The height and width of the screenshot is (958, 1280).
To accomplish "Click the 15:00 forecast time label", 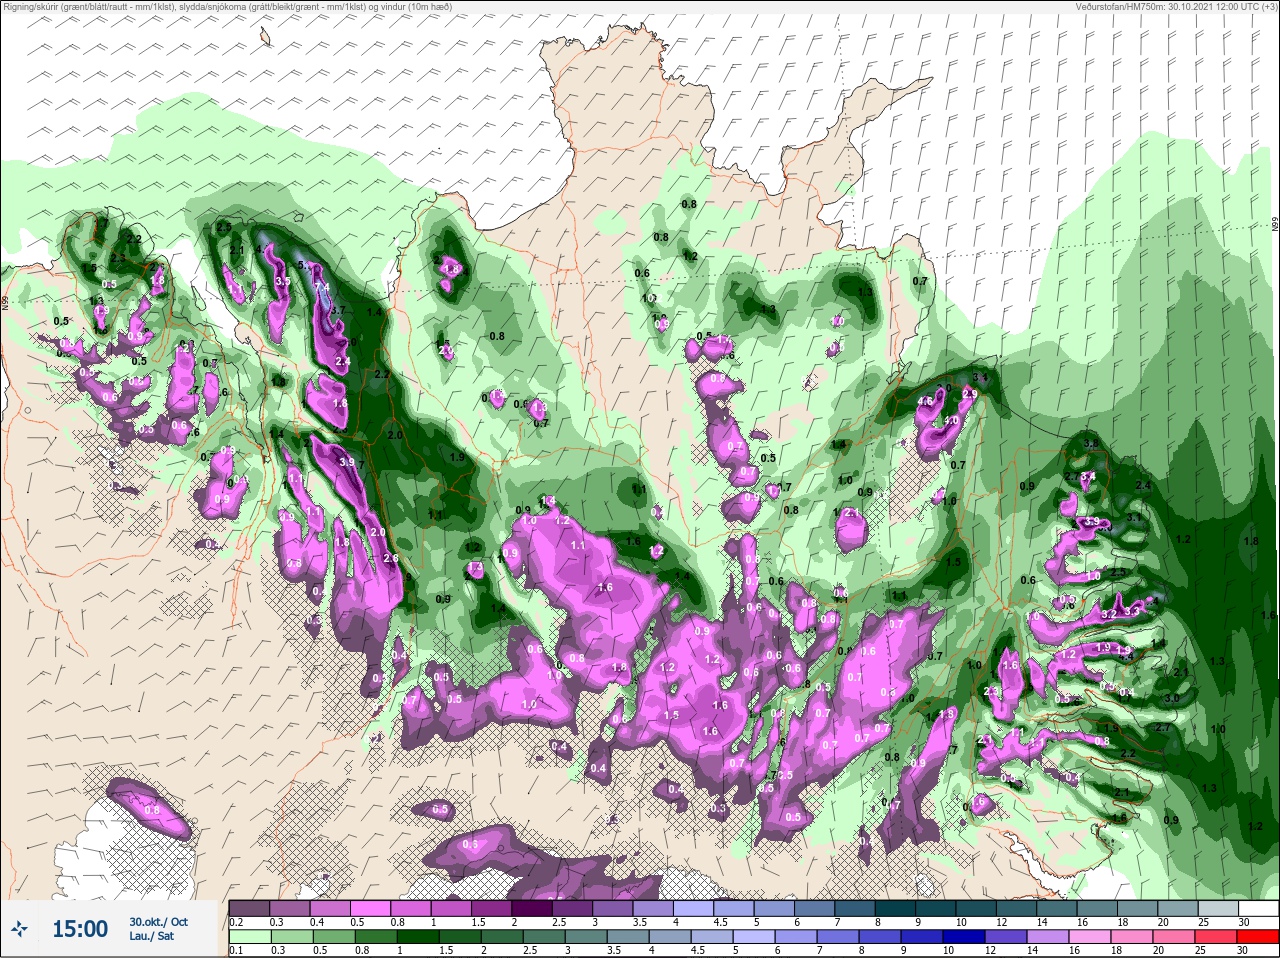I will [x=80, y=929].
